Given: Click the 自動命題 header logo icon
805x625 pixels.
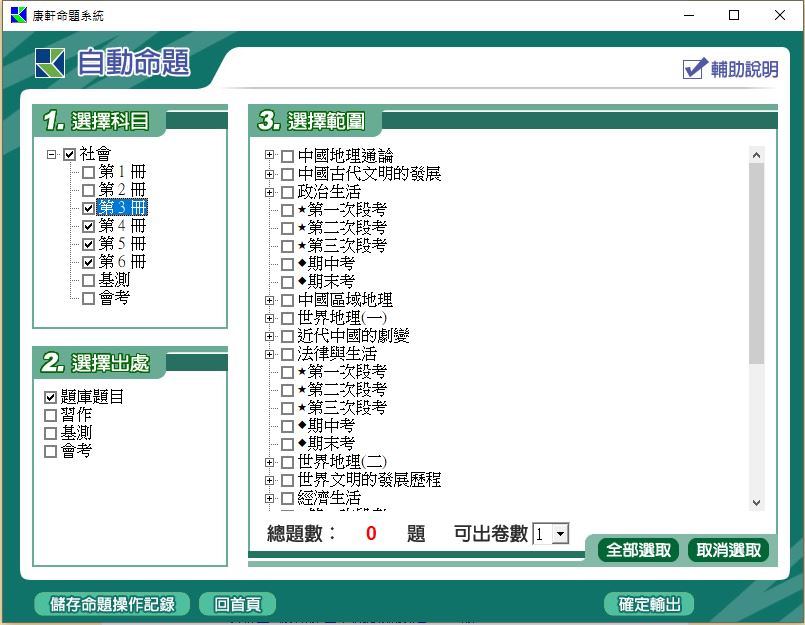Looking at the screenshot, I should [50, 63].
